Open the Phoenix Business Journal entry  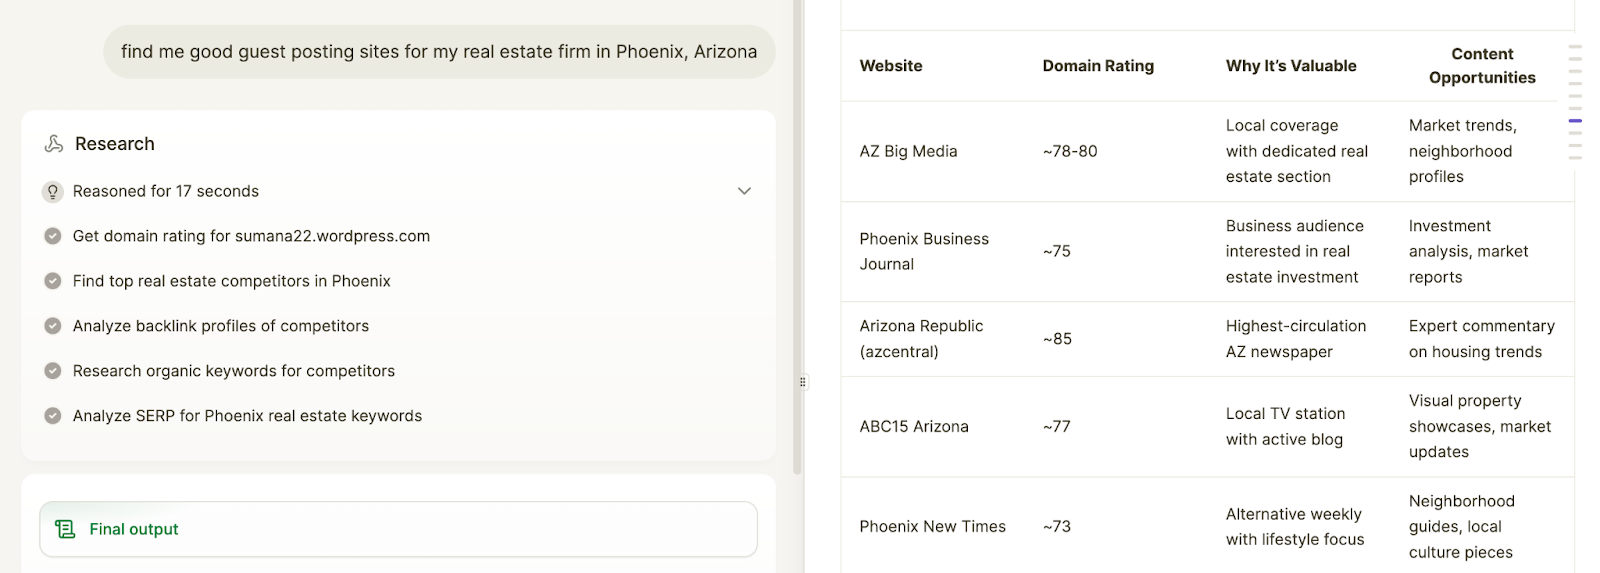click(x=924, y=251)
